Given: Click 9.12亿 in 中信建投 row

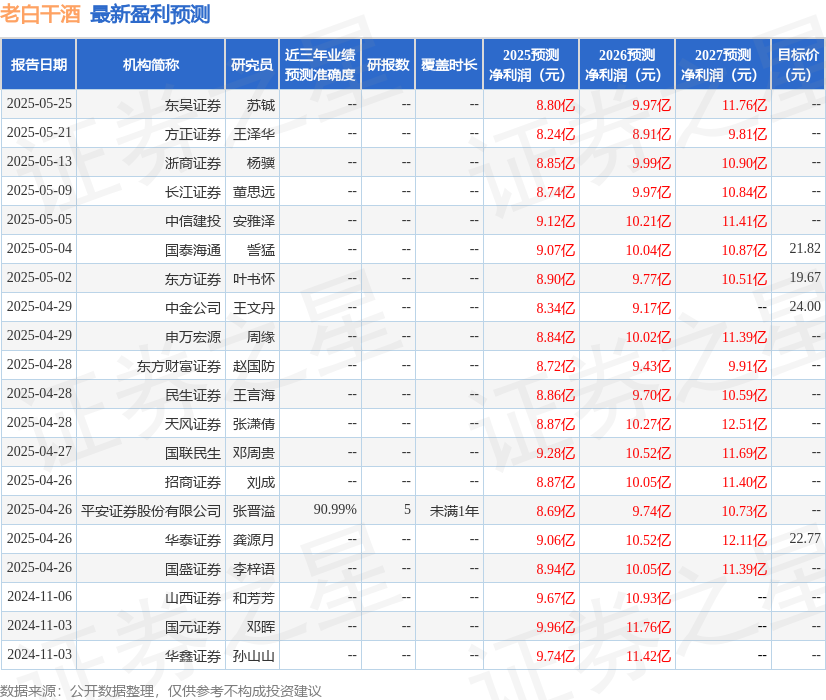Looking at the screenshot, I should [555, 221].
